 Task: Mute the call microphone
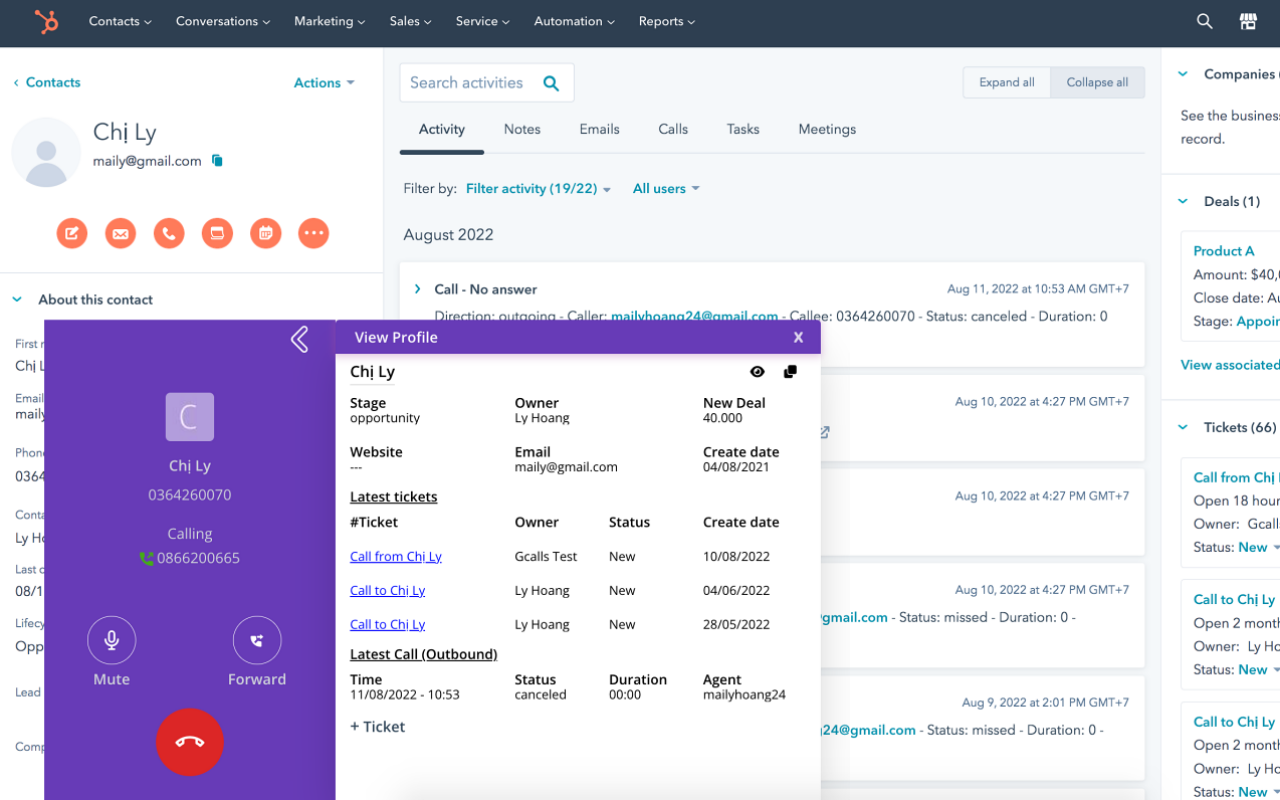pyautogui.click(x=112, y=640)
